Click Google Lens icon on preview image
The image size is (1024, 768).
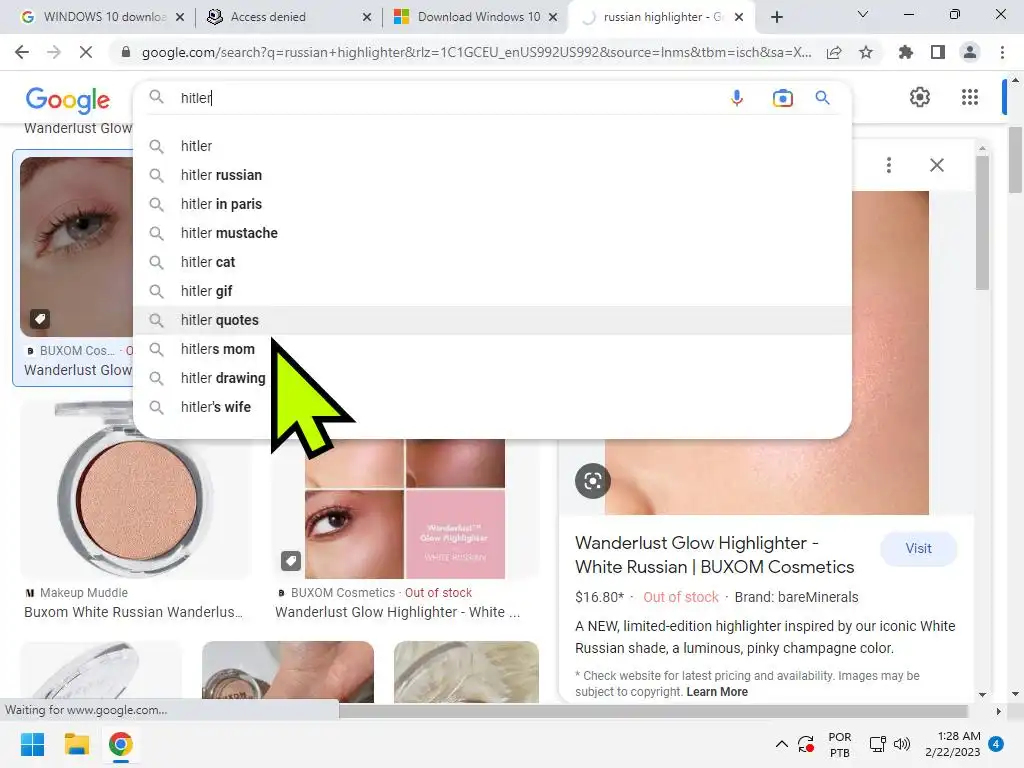pos(592,481)
